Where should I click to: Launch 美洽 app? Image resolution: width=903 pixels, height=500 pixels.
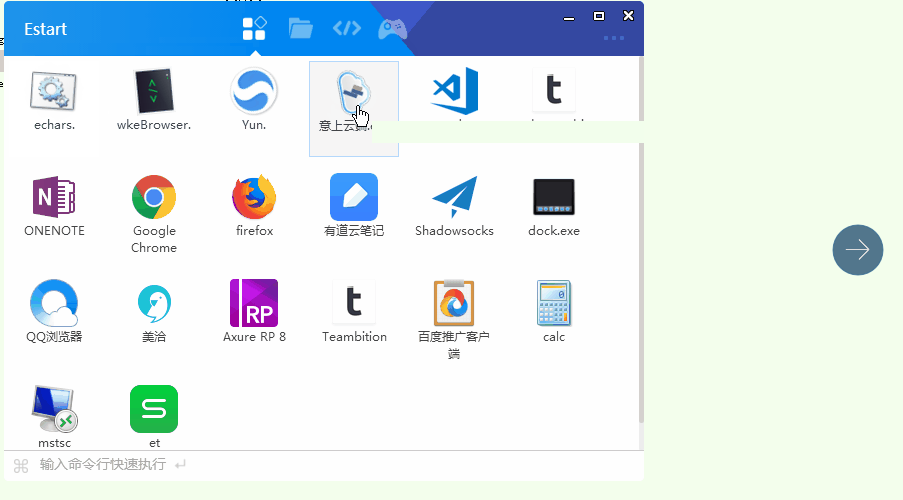[154, 303]
